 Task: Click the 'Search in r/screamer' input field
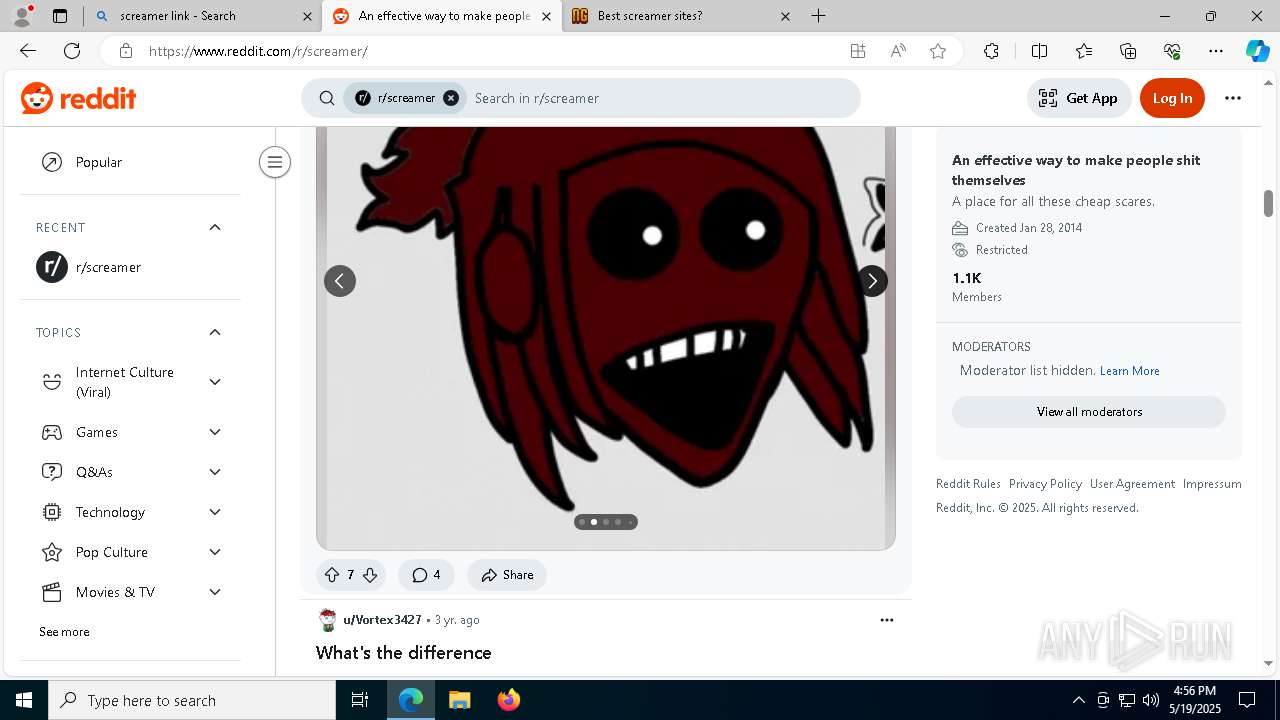click(660, 98)
